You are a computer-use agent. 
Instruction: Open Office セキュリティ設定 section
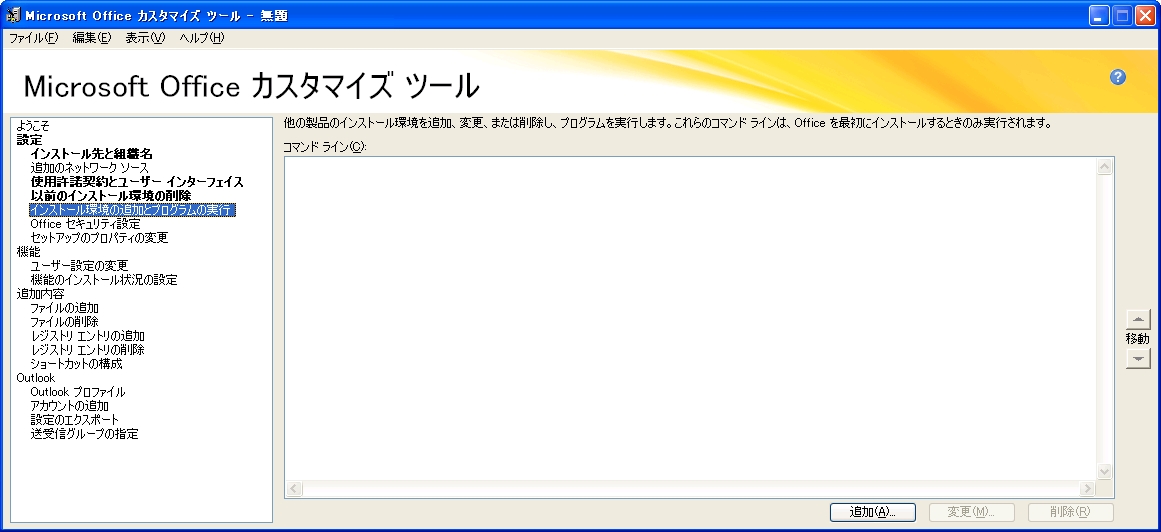[85, 224]
